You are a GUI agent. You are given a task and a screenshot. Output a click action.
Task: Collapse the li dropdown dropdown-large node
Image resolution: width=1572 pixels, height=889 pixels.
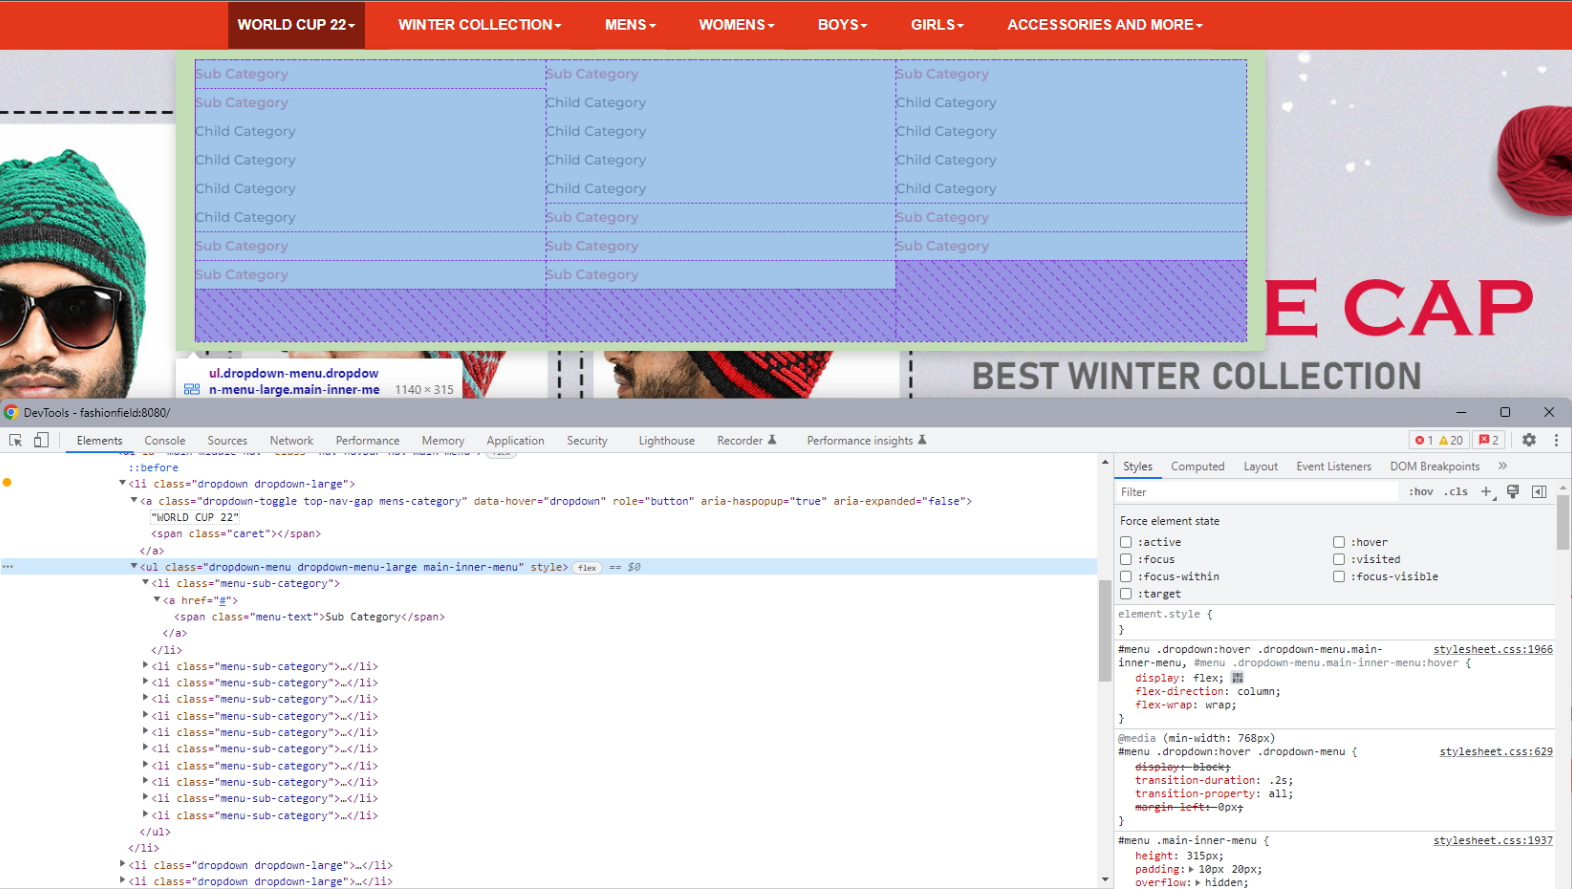pos(123,483)
